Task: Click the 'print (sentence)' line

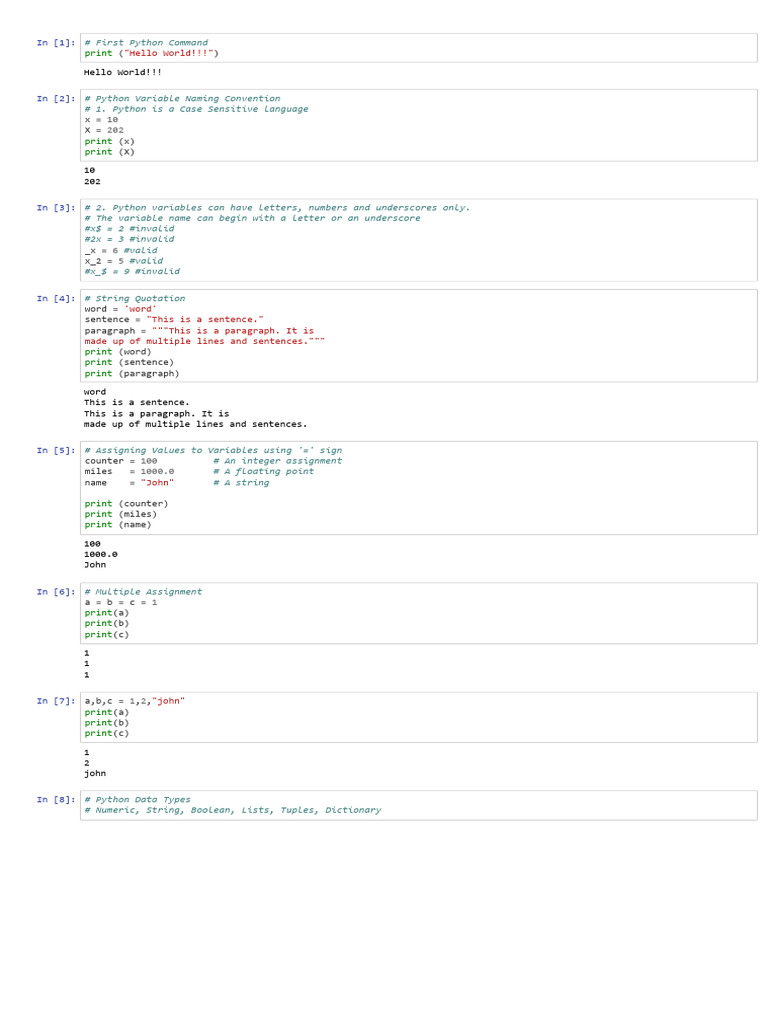Action: click(x=129, y=362)
